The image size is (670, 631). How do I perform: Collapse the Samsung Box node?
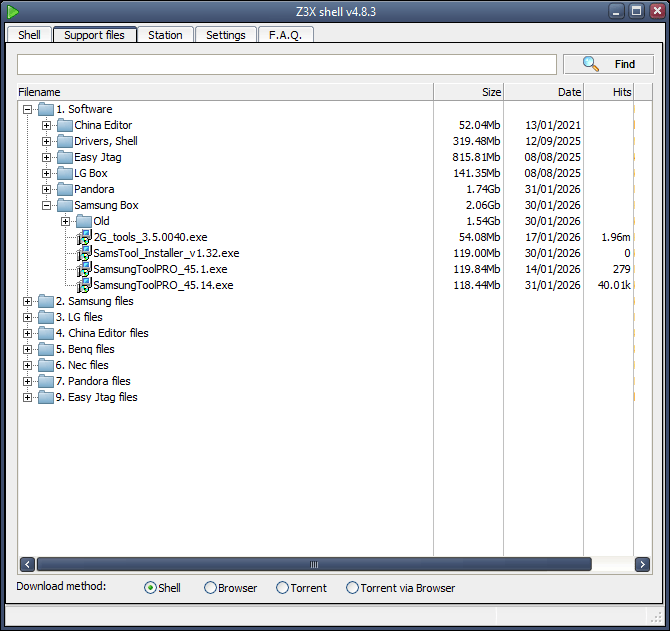point(46,205)
